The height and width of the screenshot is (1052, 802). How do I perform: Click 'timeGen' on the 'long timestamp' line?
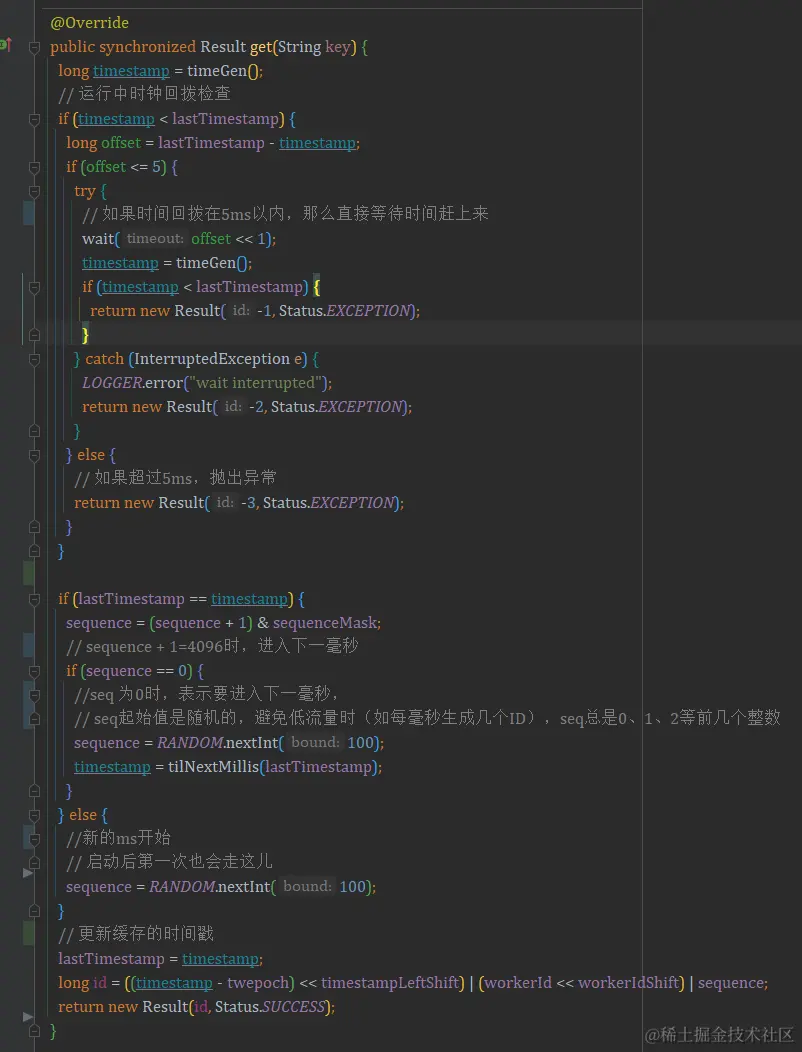217,71
